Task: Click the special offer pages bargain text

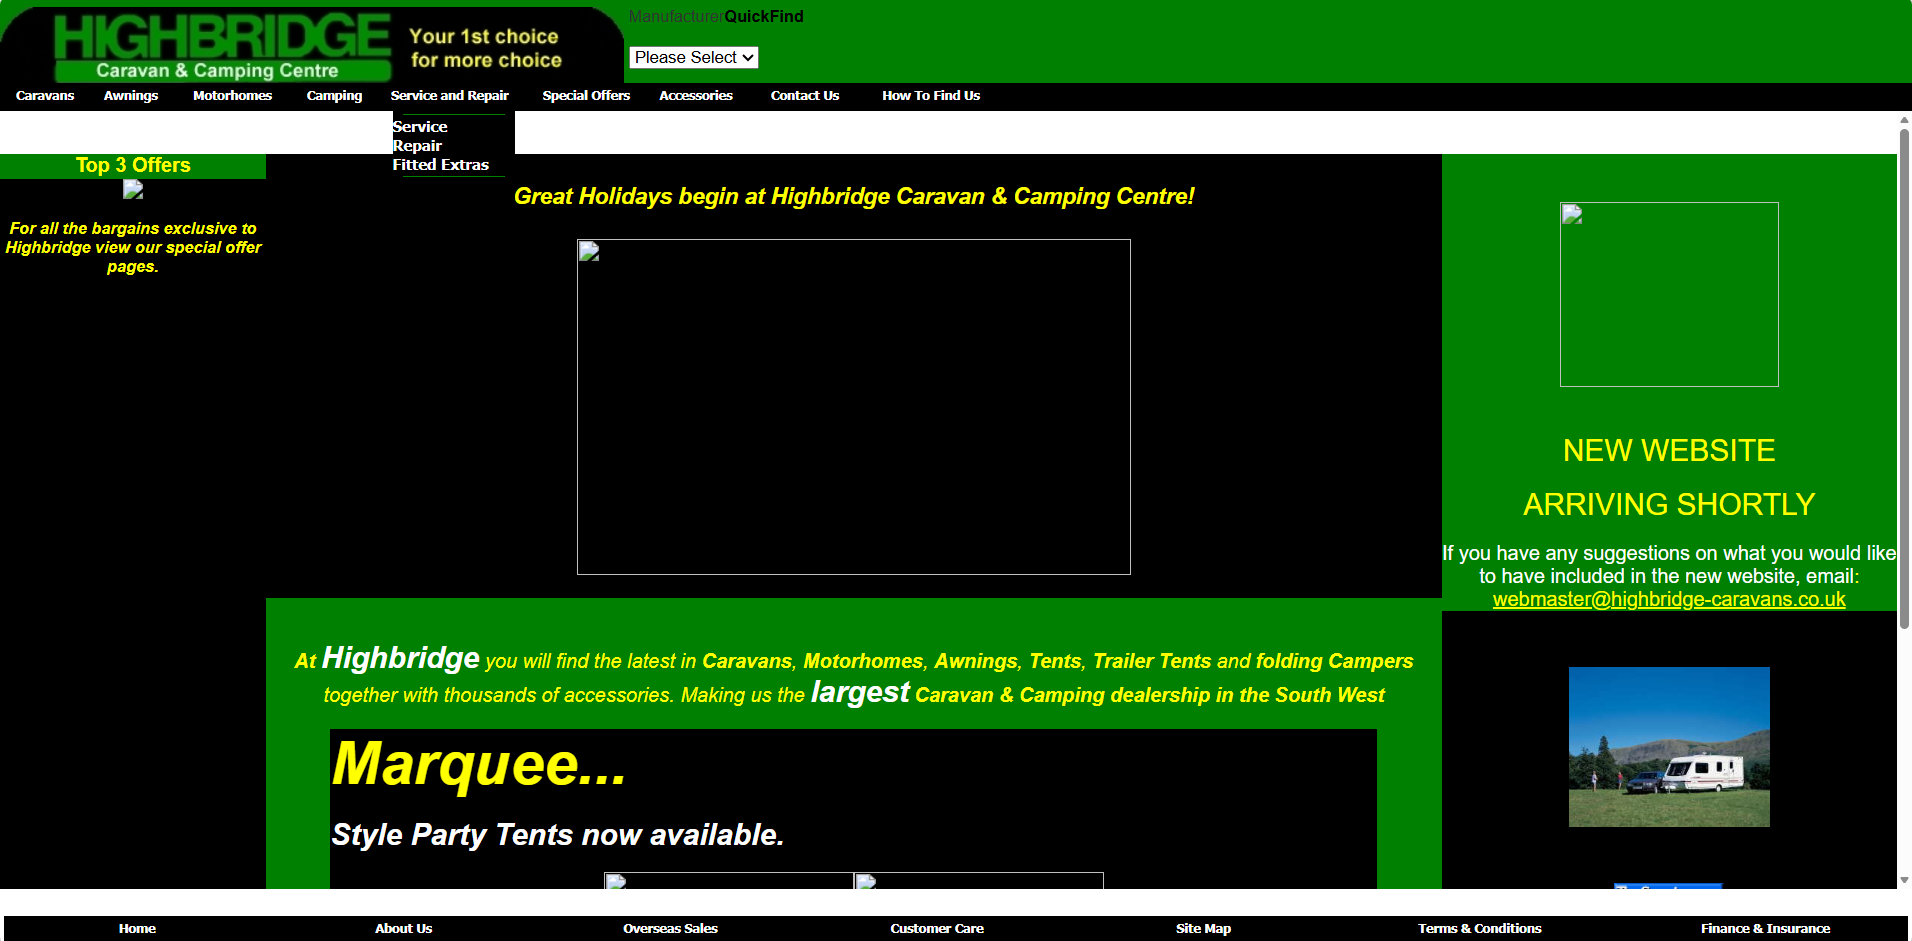Action: pyautogui.click(x=133, y=247)
